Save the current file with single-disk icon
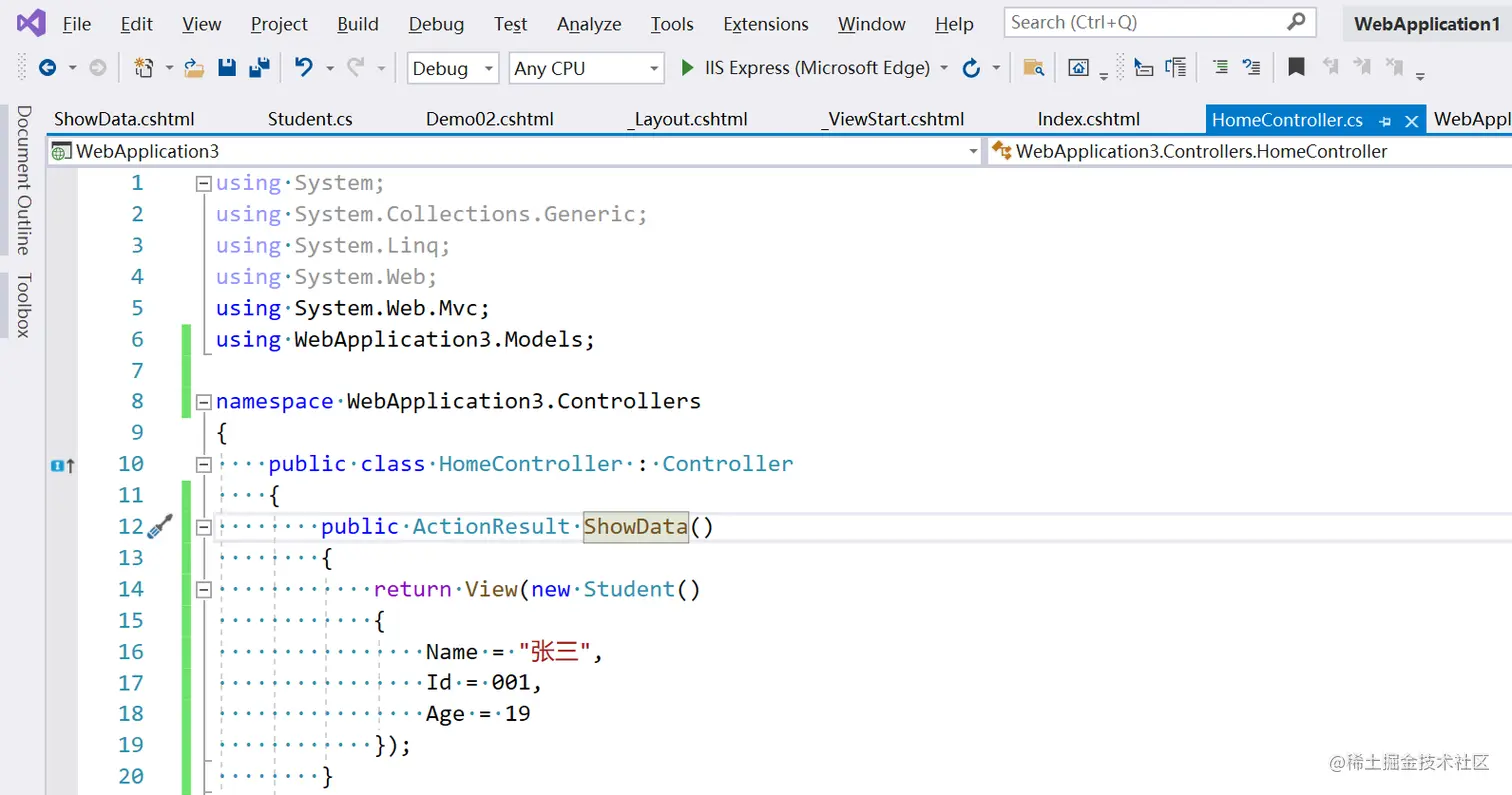1512x795 pixels. click(227, 68)
